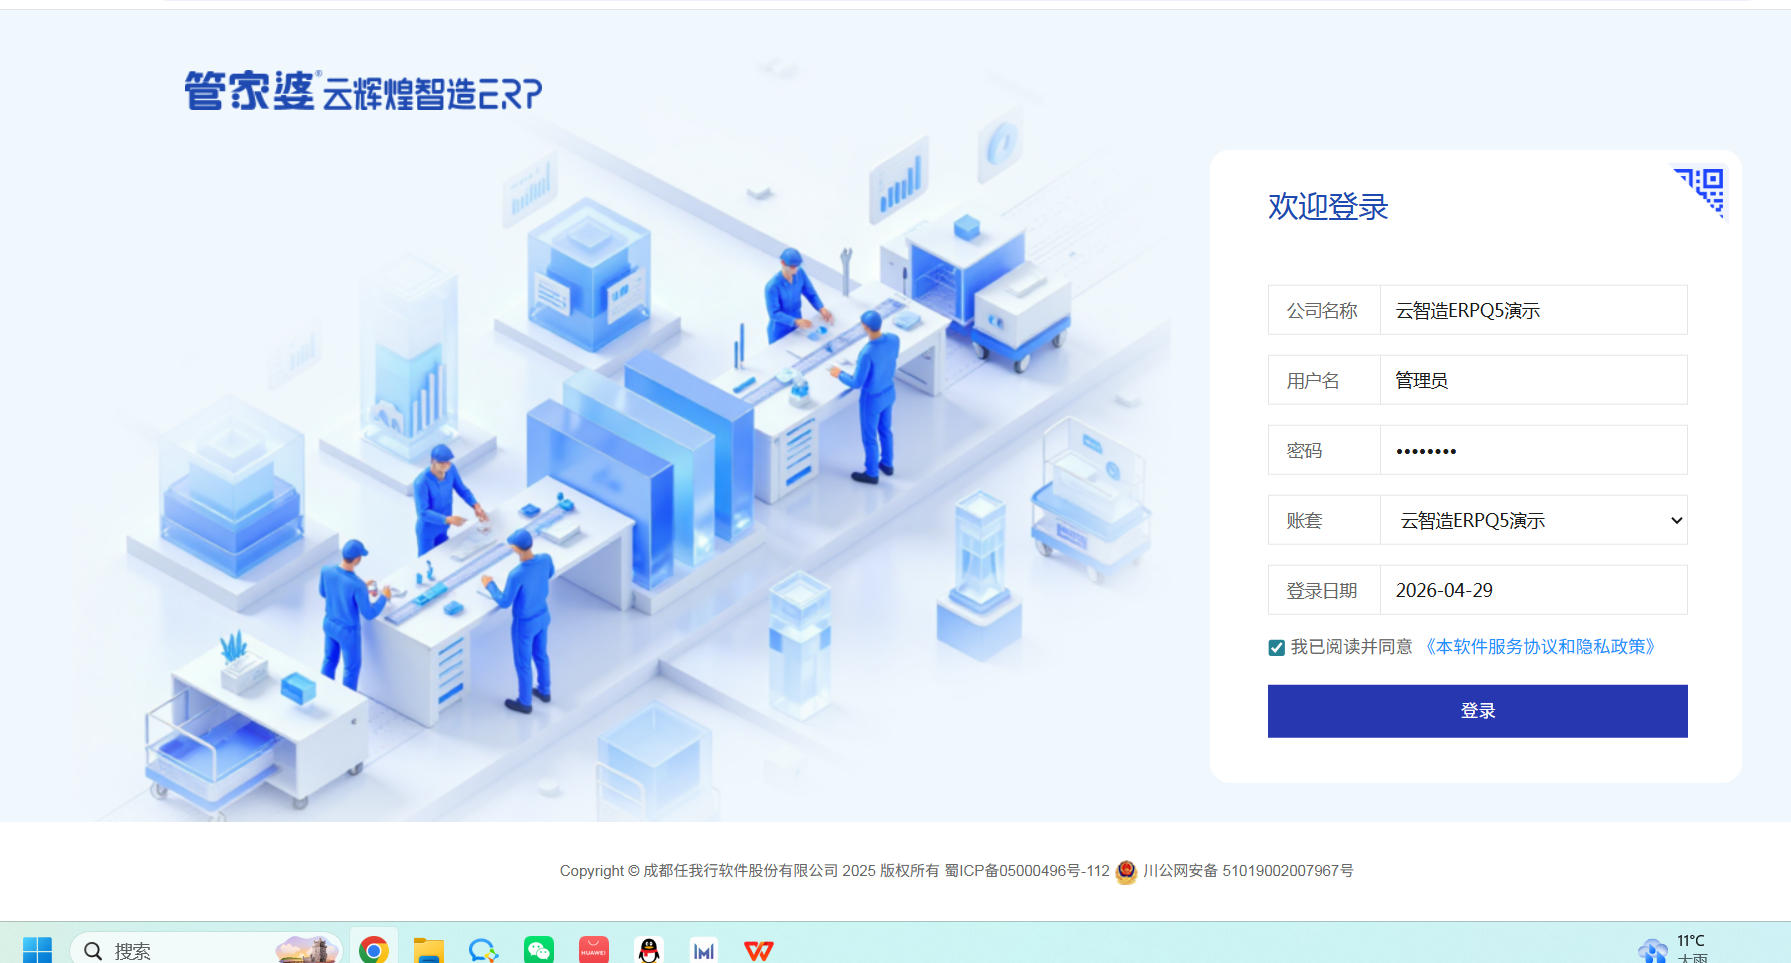Viewport: 1791px width, 963px height.
Task: Click the 欢迎登录 heading text
Action: pyautogui.click(x=1328, y=206)
